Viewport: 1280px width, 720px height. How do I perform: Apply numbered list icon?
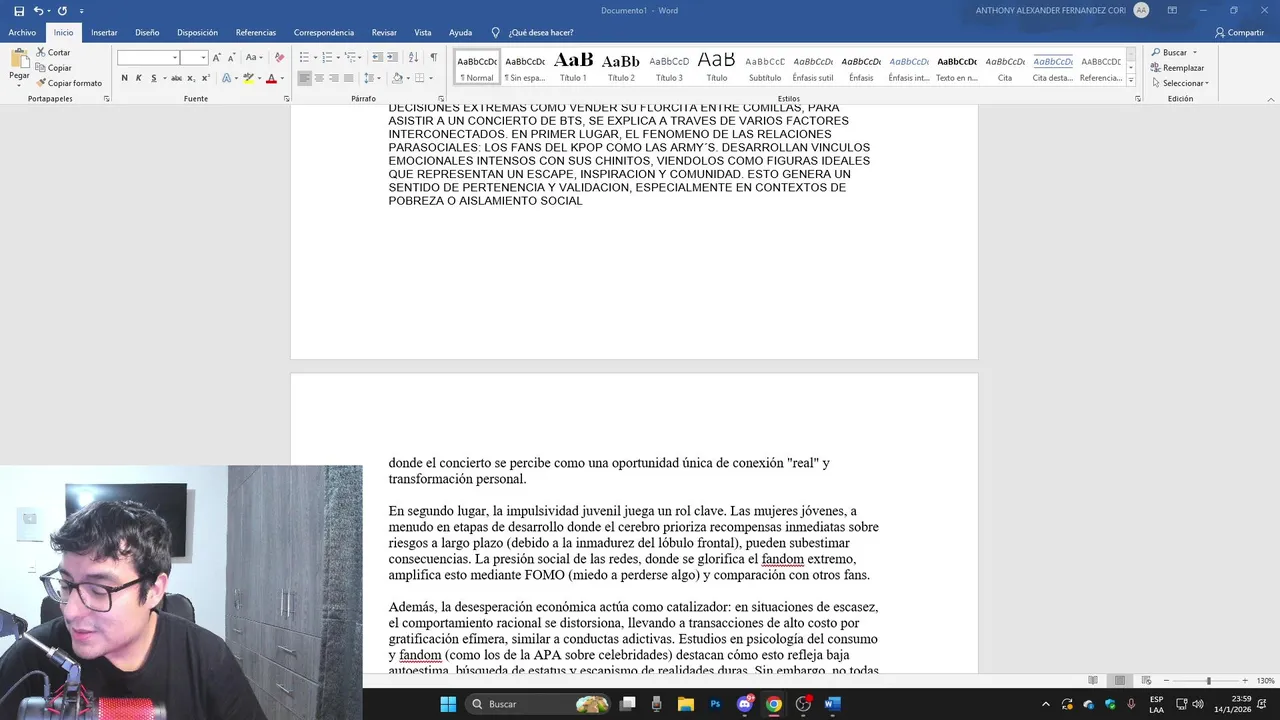(326, 57)
